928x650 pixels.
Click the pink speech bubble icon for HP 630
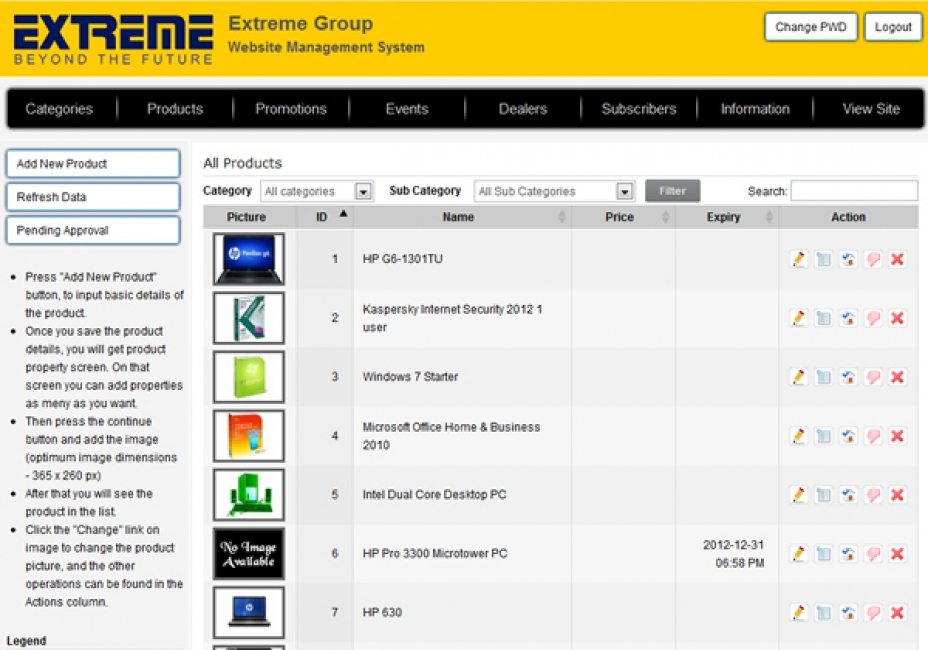coord(873,612)
